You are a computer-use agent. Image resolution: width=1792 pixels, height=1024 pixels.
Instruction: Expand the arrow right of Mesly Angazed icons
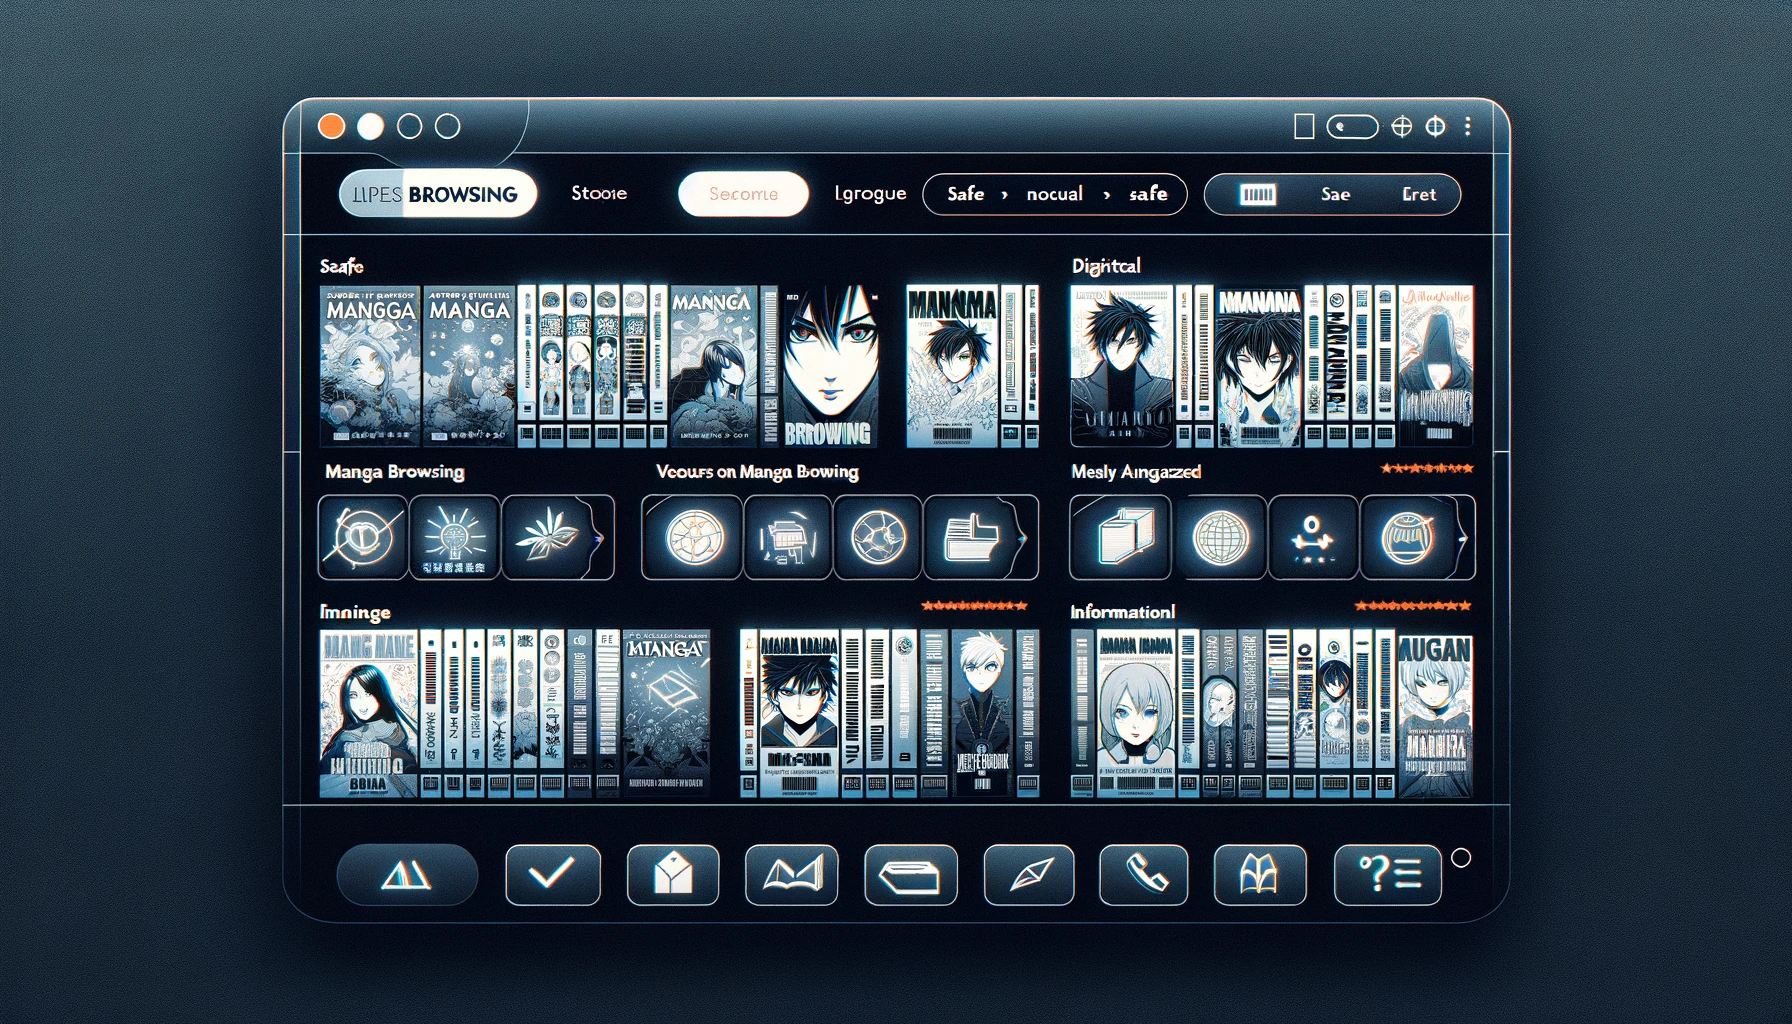point(1462,538)
